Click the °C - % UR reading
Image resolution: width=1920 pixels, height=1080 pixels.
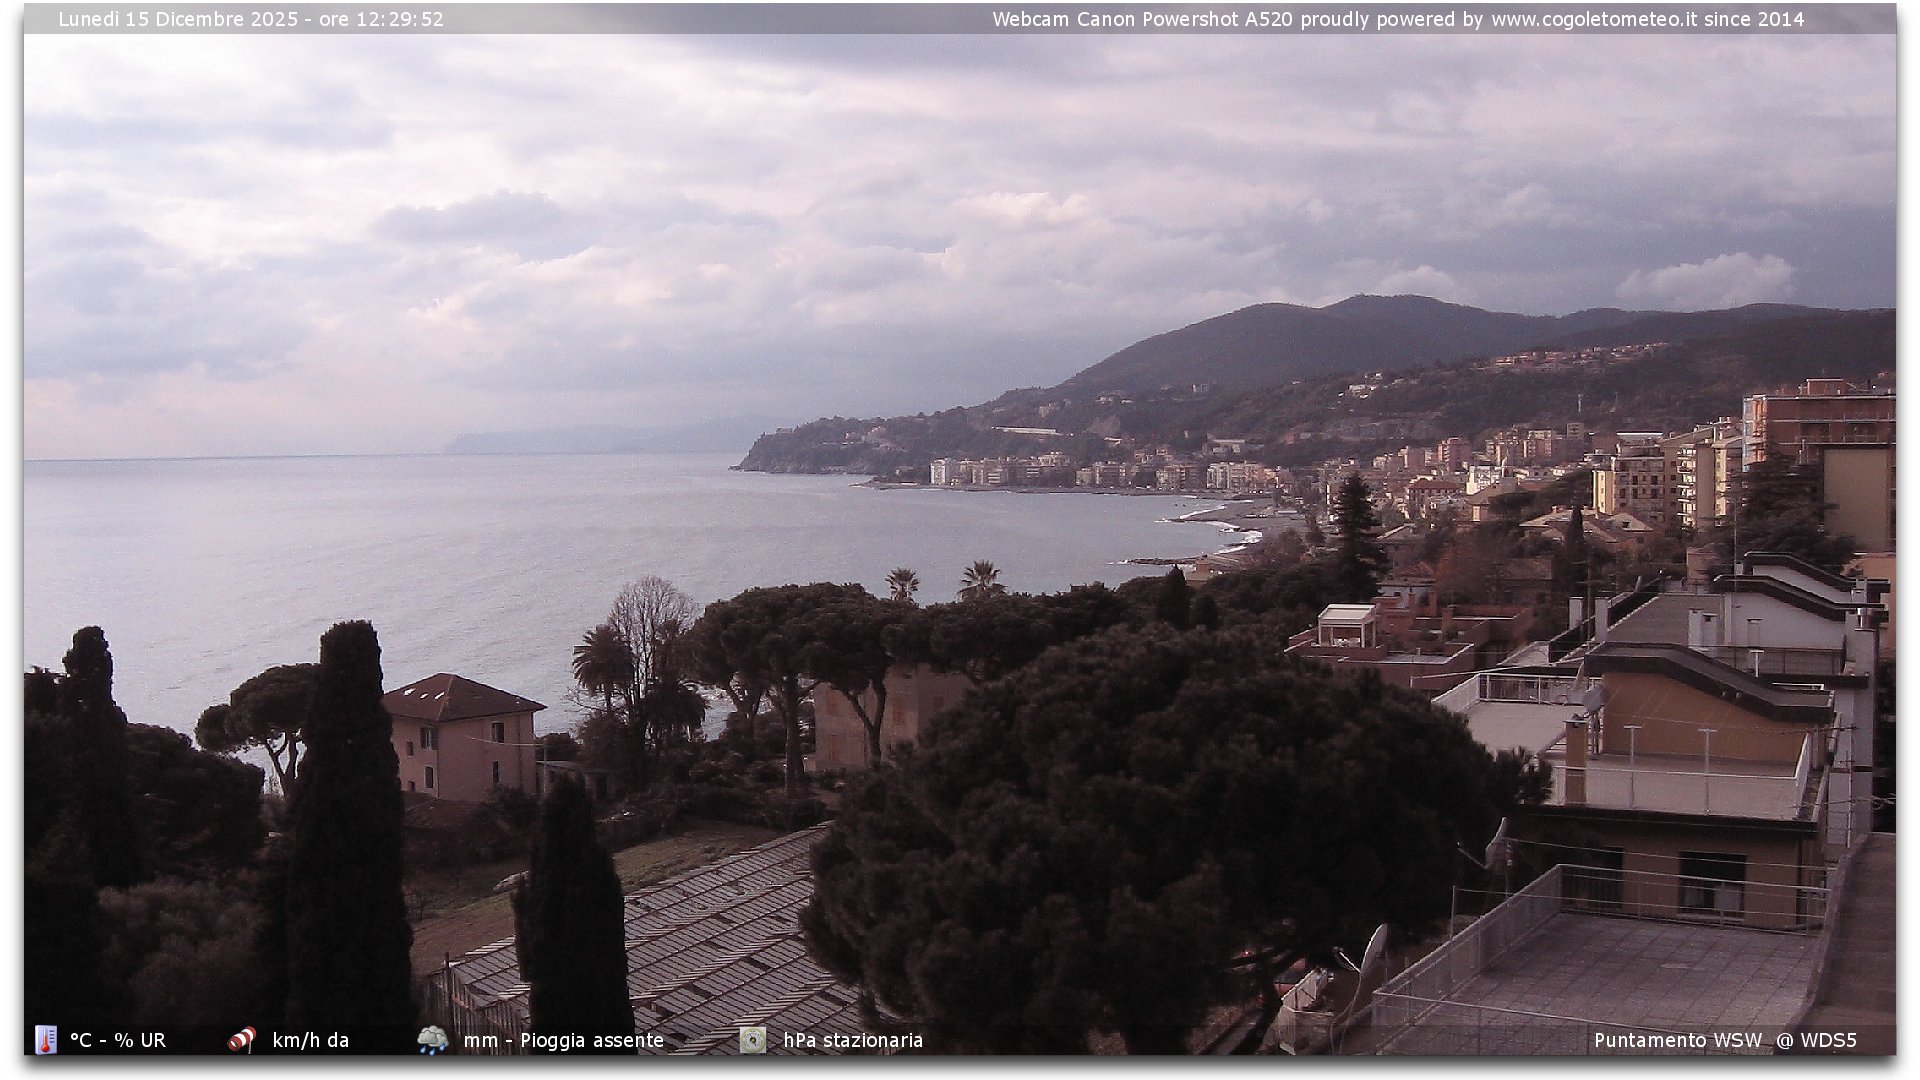[118, 1040]
